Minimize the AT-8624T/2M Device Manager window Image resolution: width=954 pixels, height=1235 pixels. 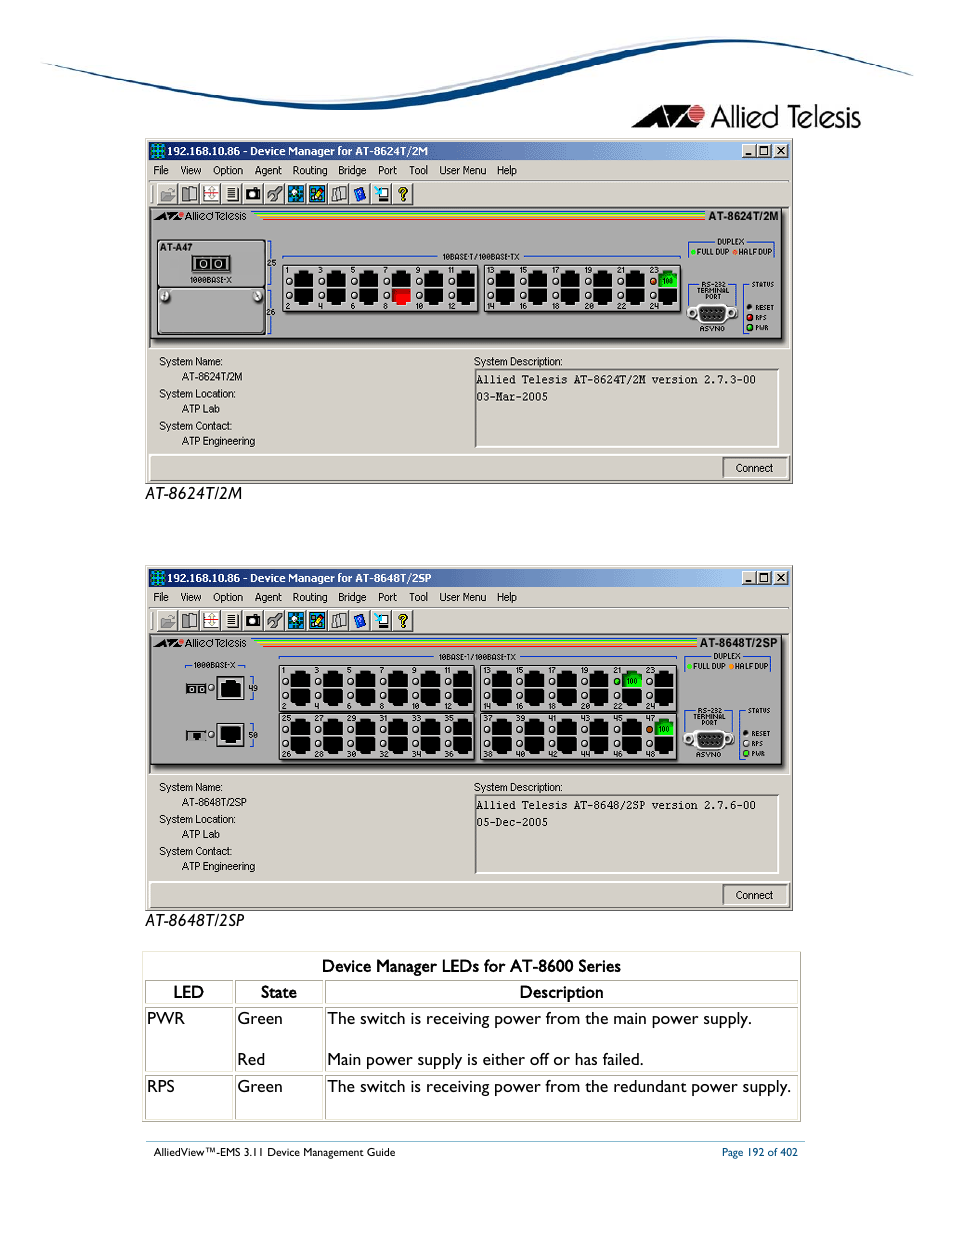tap(749, 151)
